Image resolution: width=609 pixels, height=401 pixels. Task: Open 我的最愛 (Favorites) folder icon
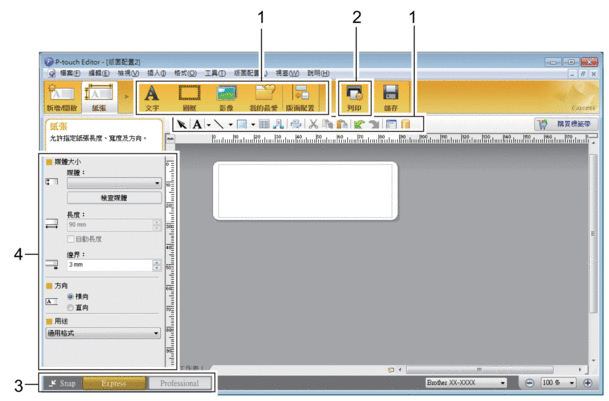click(264, 97)
